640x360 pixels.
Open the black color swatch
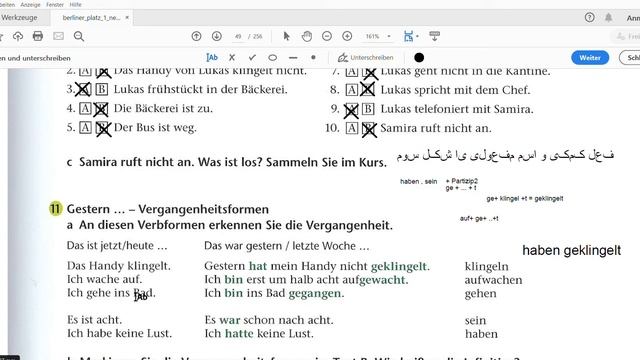coord(419,58)
